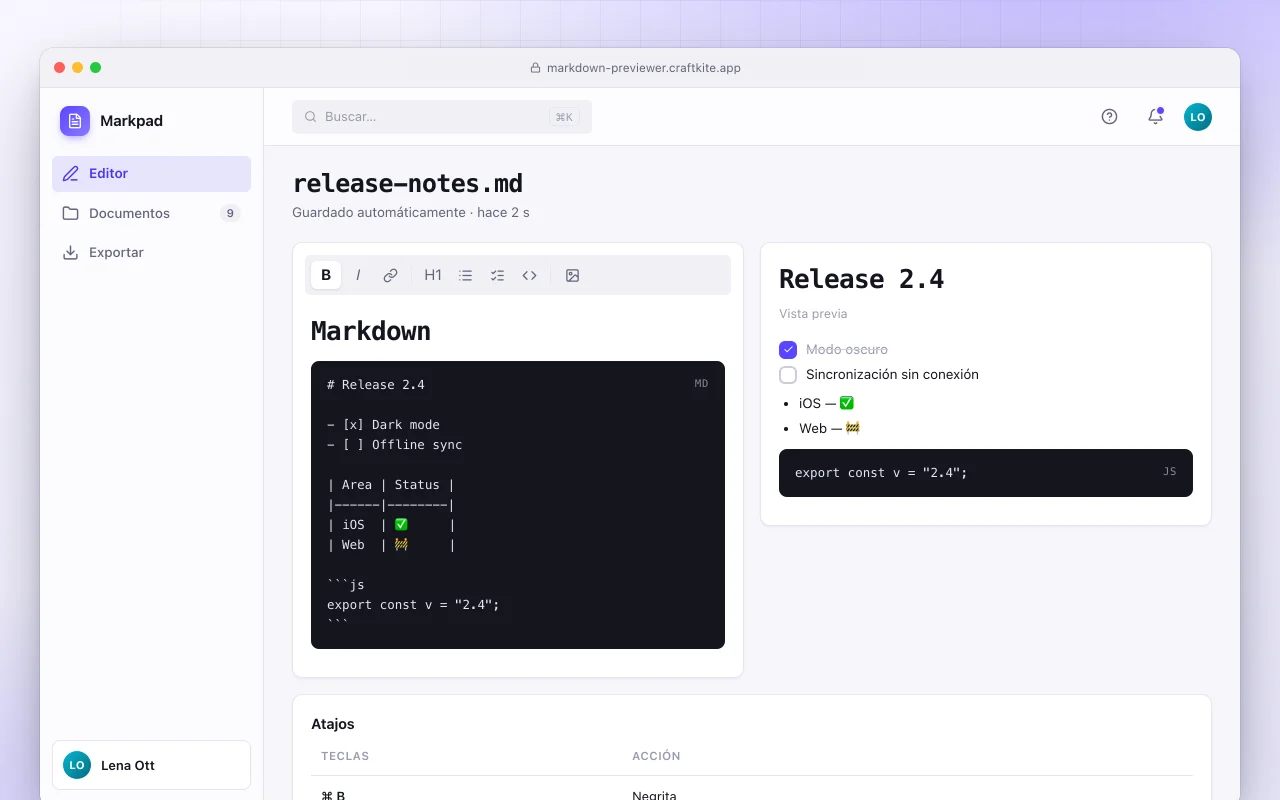Insert a link using toolbar icon

(x=390, y=275)
